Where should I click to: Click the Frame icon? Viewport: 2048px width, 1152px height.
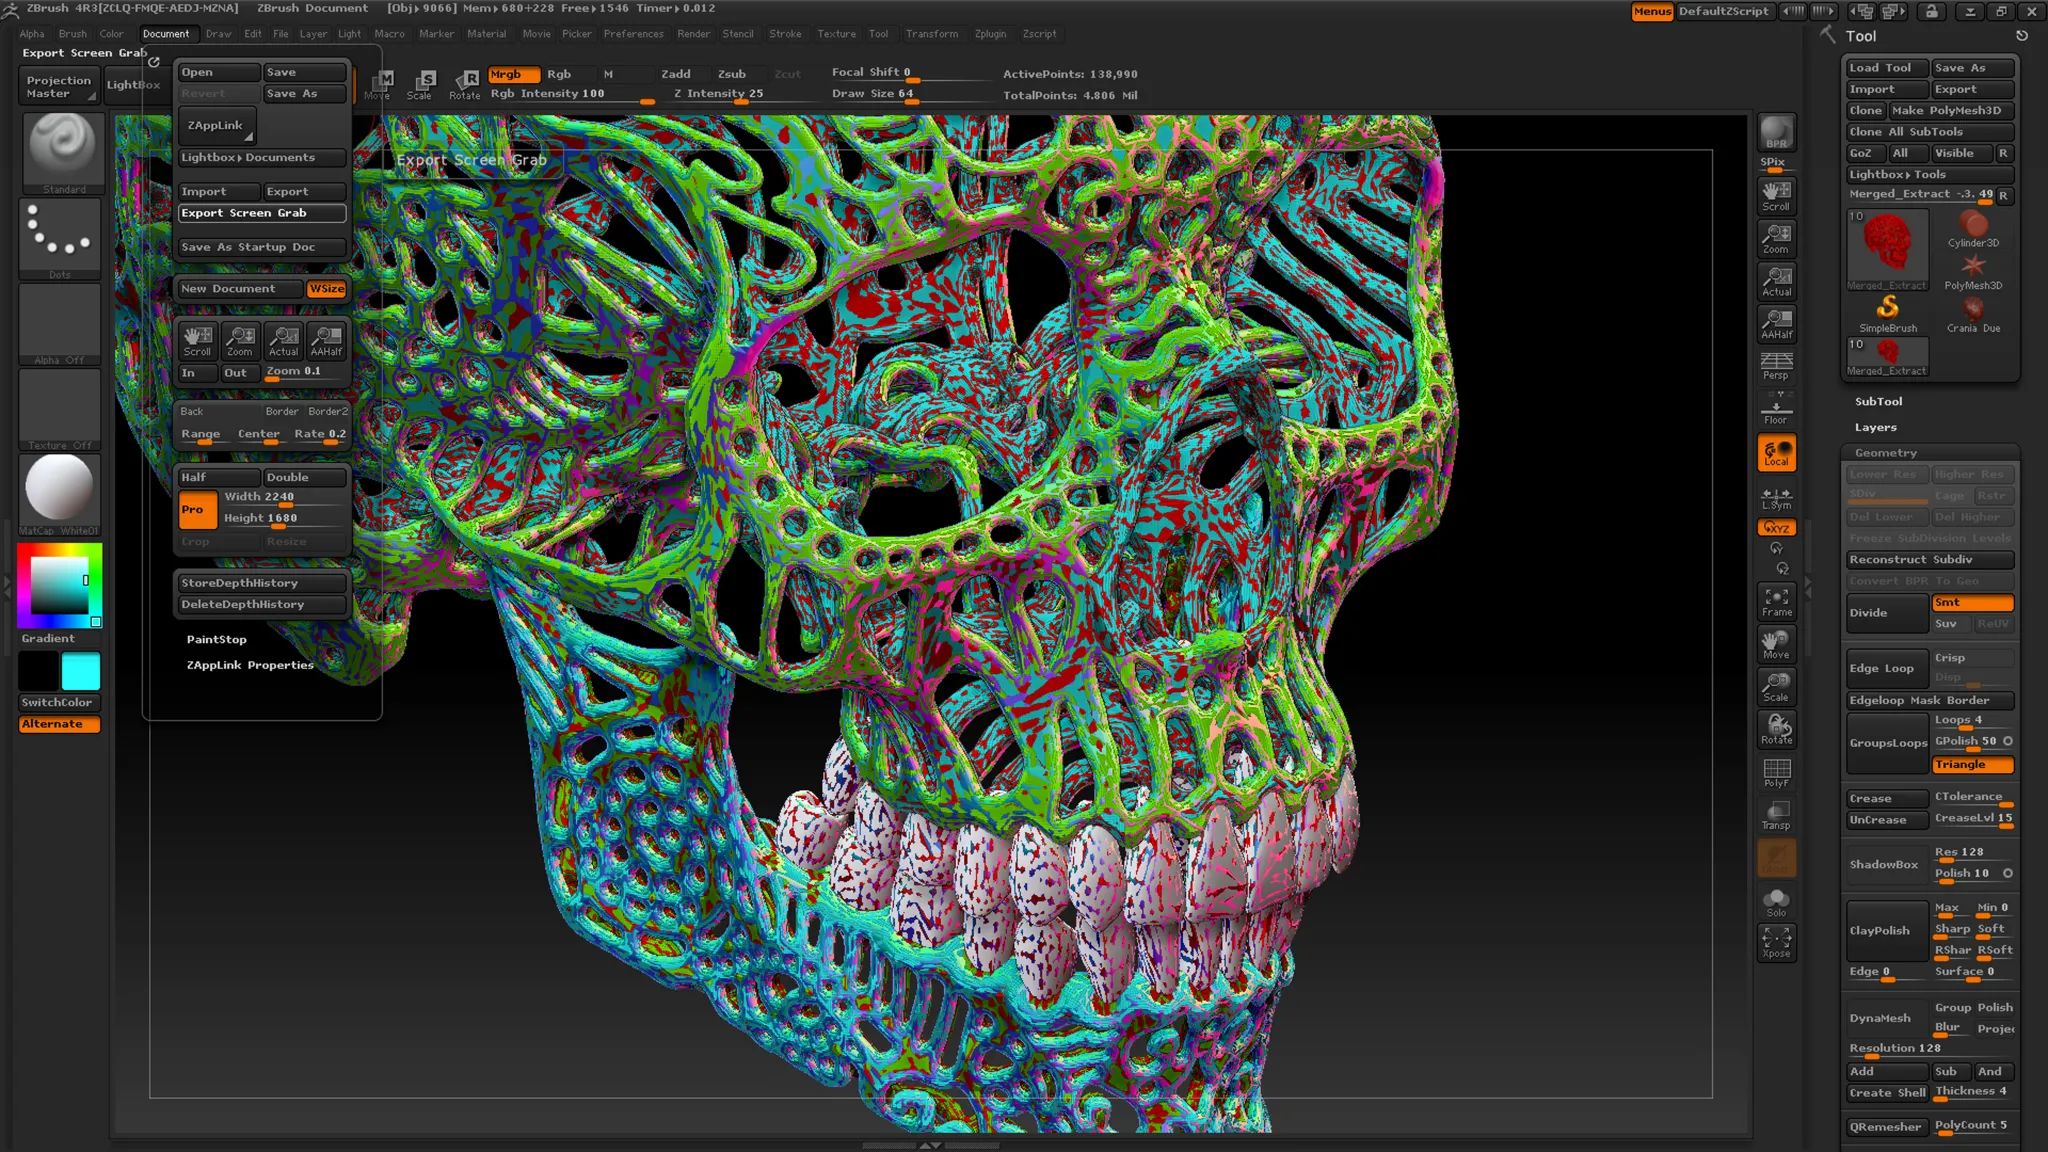[x=1776, y=602]
